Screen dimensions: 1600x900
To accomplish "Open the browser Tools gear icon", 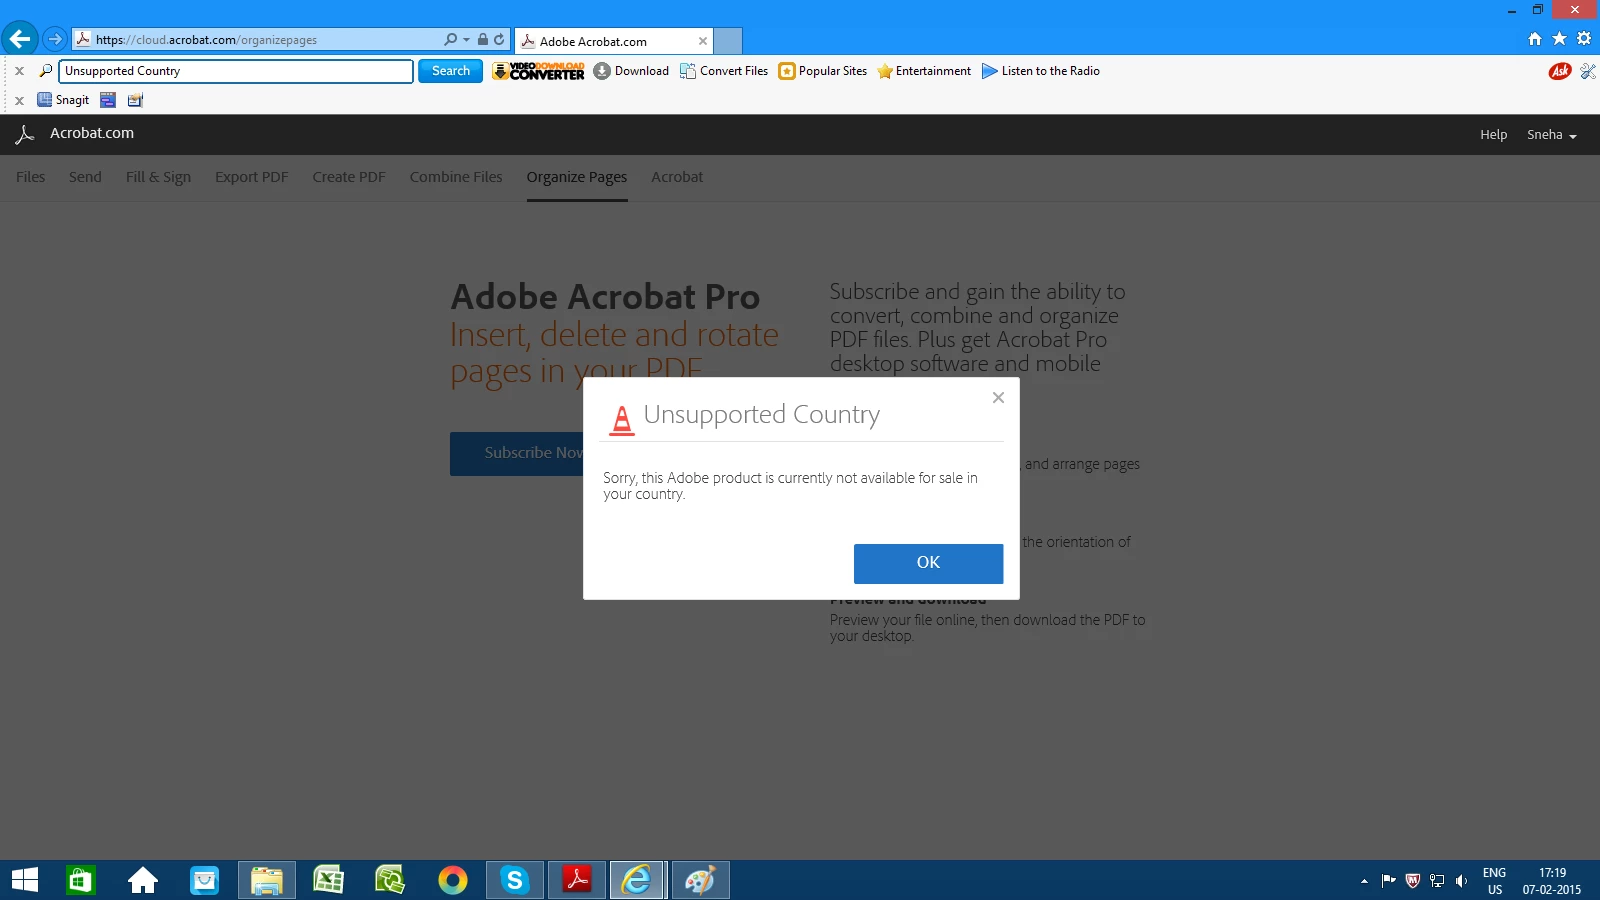I will [1584, 39].
